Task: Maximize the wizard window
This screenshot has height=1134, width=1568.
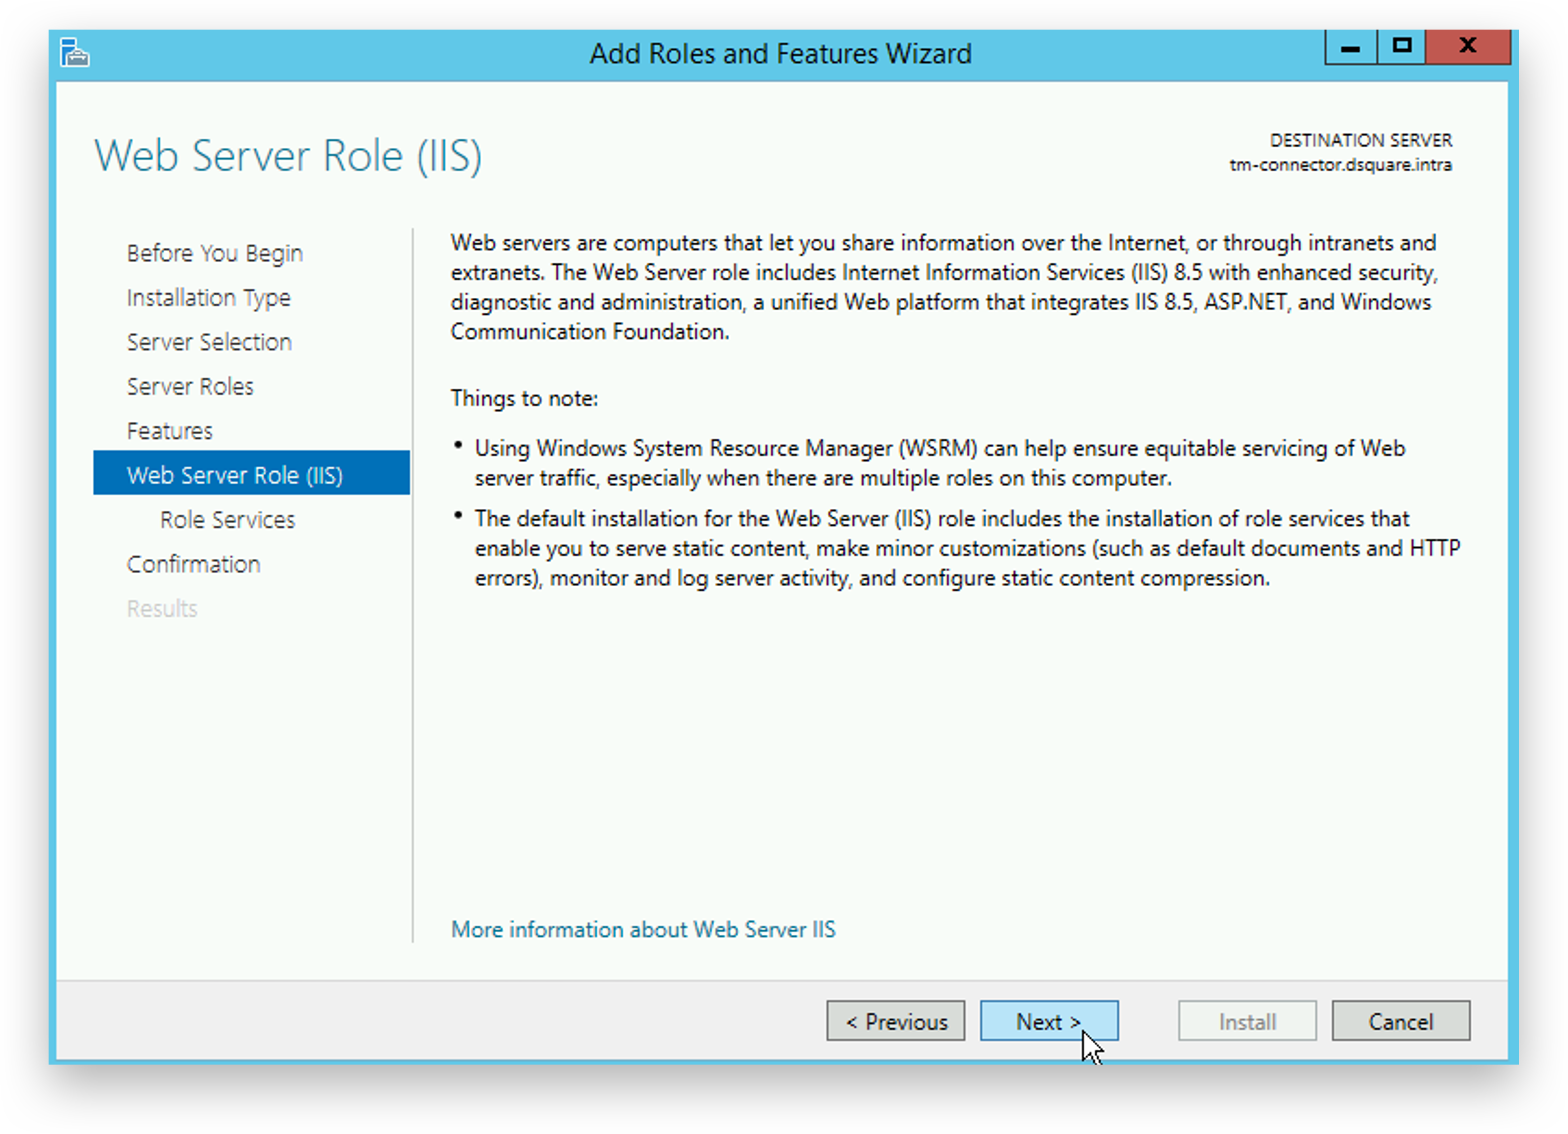Action: coord(1401,47)
